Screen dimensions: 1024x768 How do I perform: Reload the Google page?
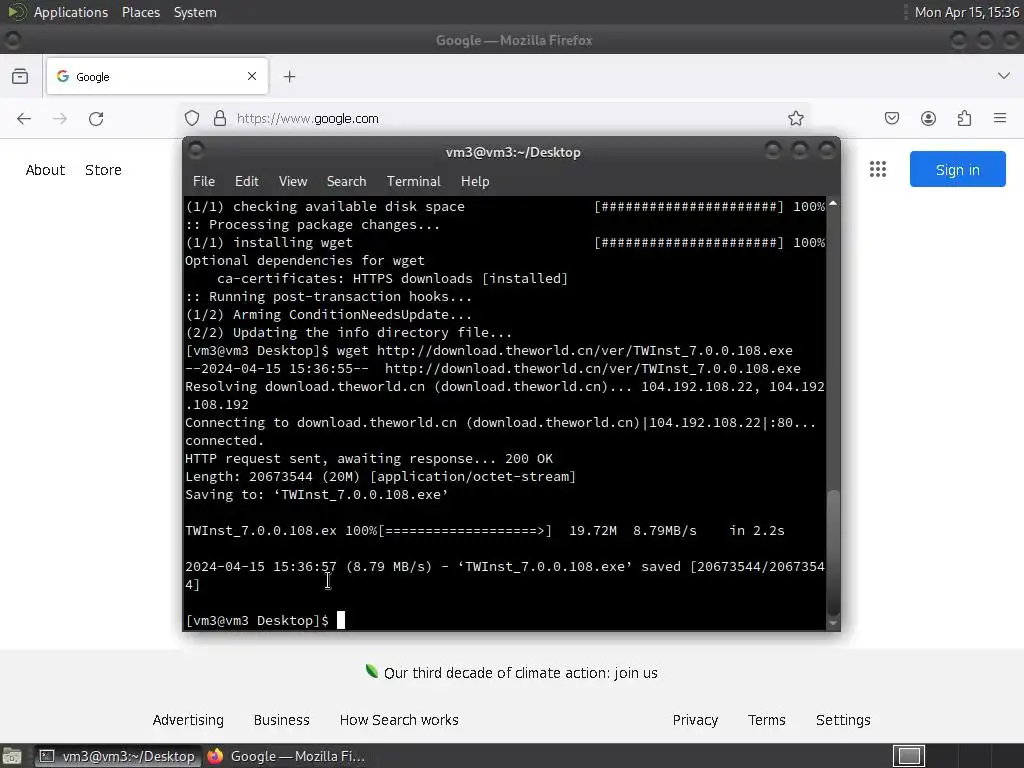click(x=96, y=118)
